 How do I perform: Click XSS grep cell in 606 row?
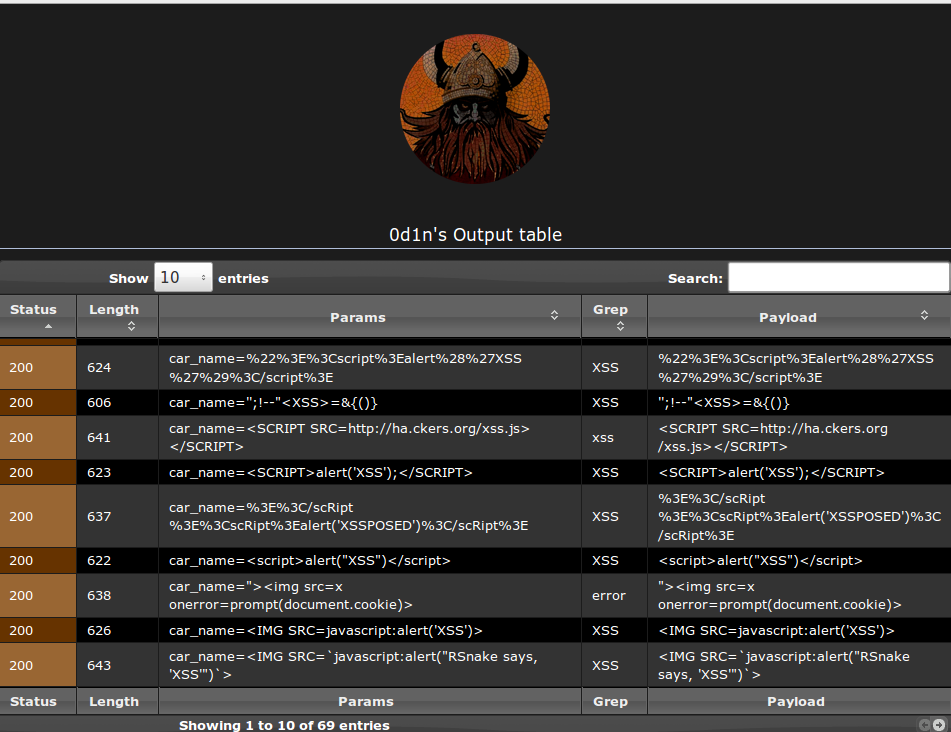click(x=614, y=403)
